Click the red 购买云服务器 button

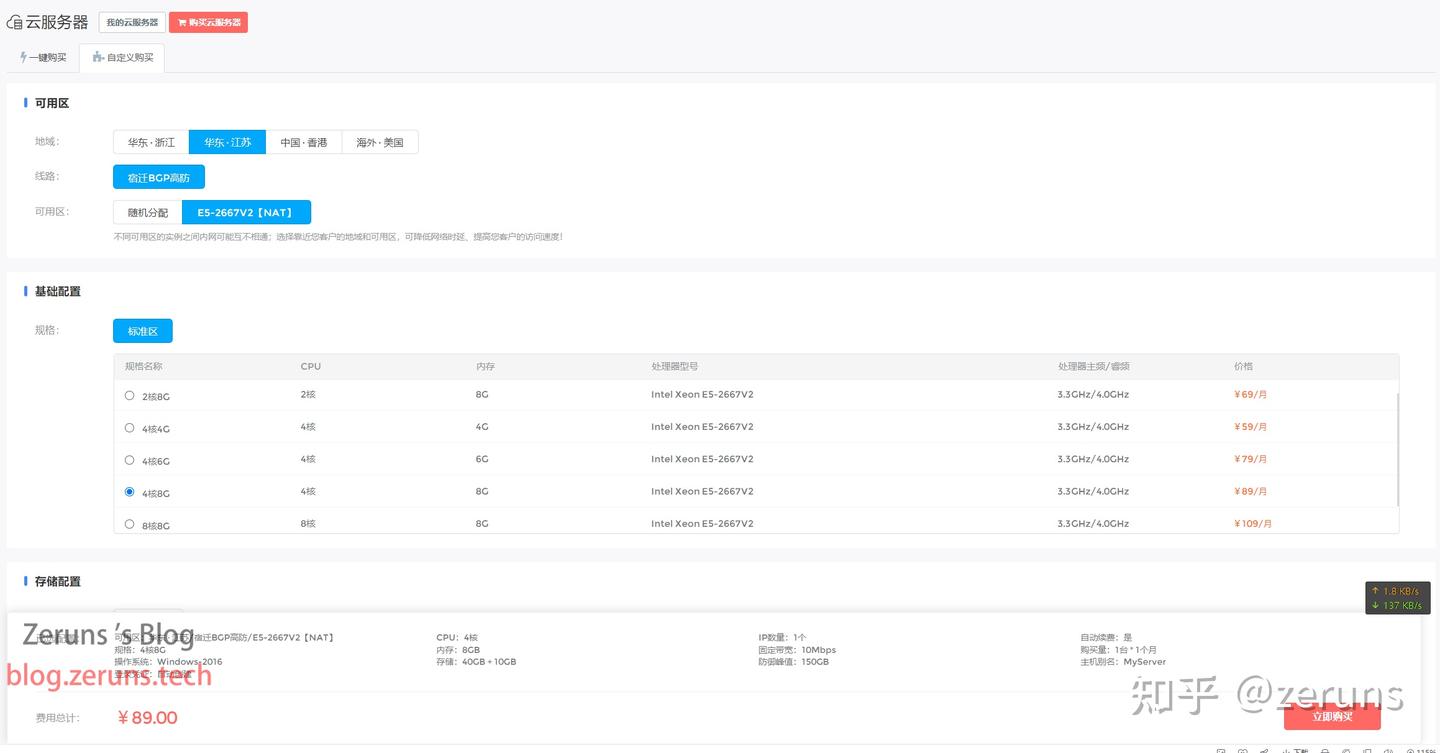(208, 22)
